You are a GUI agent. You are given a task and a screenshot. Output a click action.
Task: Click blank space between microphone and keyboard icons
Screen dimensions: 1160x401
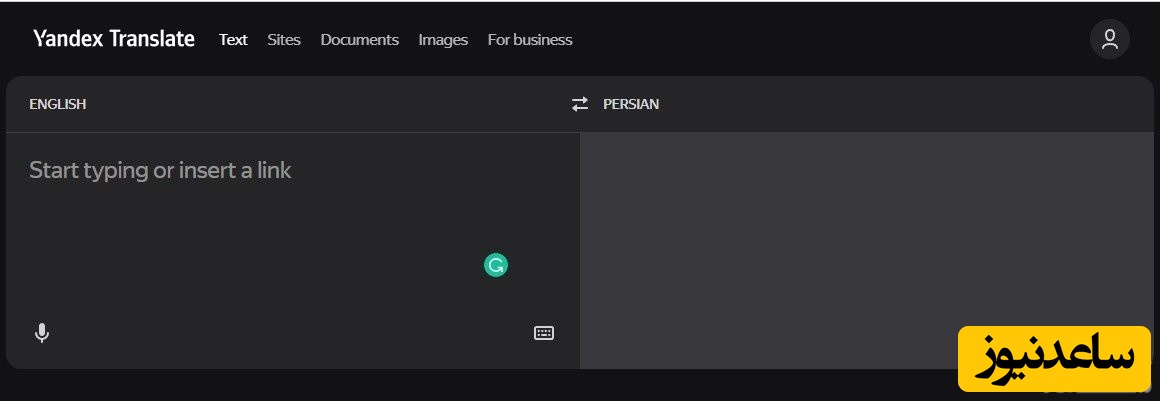[x=290, y=333]
